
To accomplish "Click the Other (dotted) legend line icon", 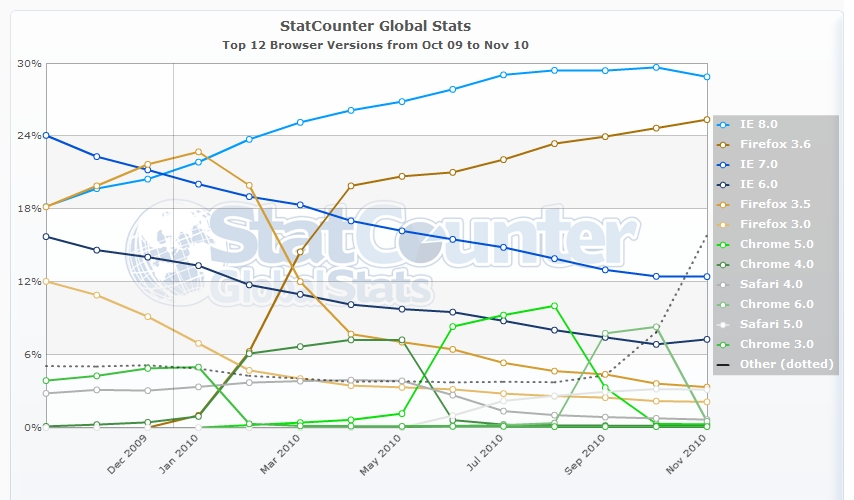I will [x=723, y=364].
